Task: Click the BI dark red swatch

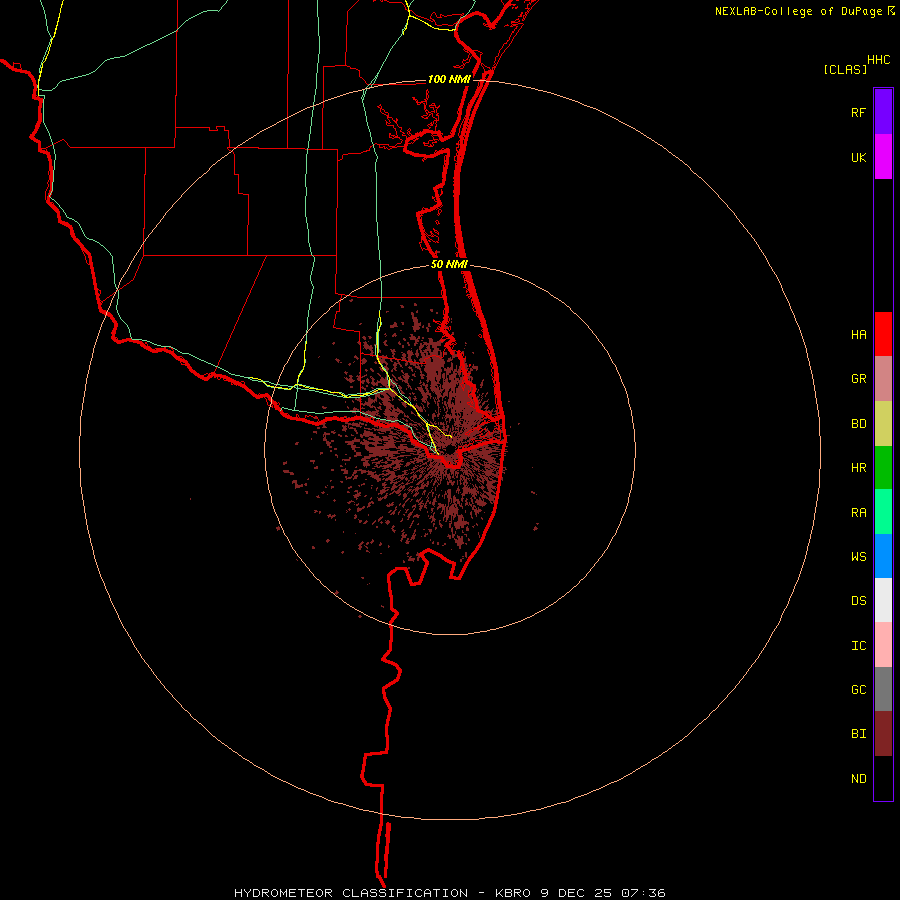Action: (x=883, y=734)
